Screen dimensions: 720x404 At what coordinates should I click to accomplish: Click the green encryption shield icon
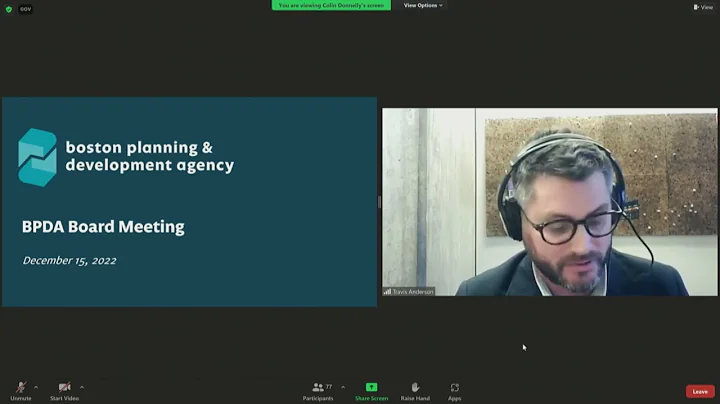click(x=9, y=9)
